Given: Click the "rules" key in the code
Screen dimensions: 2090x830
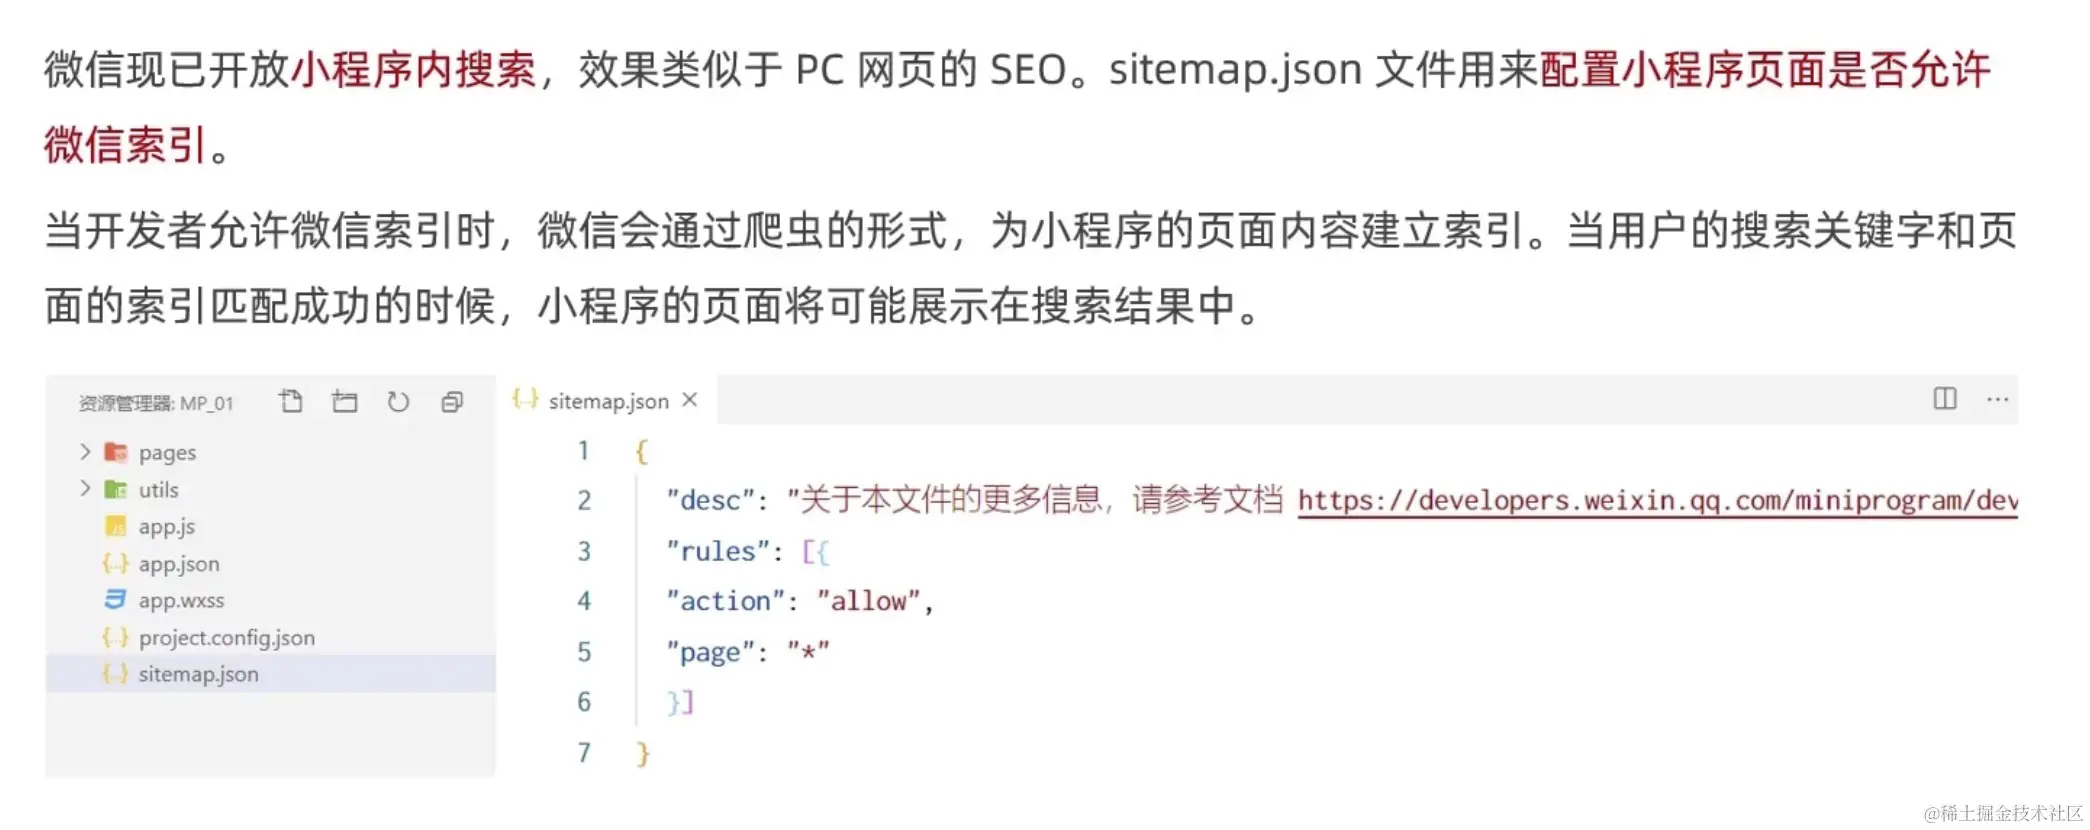Looking at the screenshot, I should point(718,551).
